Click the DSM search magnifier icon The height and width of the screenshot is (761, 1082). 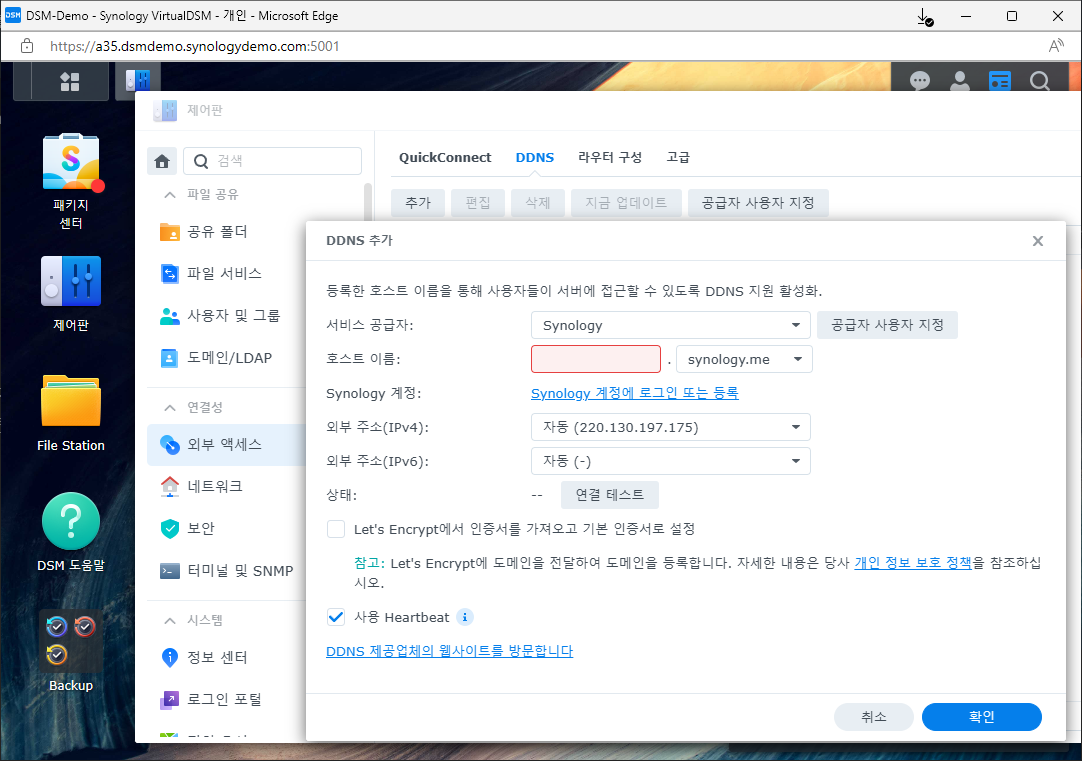coord(1039,81)
